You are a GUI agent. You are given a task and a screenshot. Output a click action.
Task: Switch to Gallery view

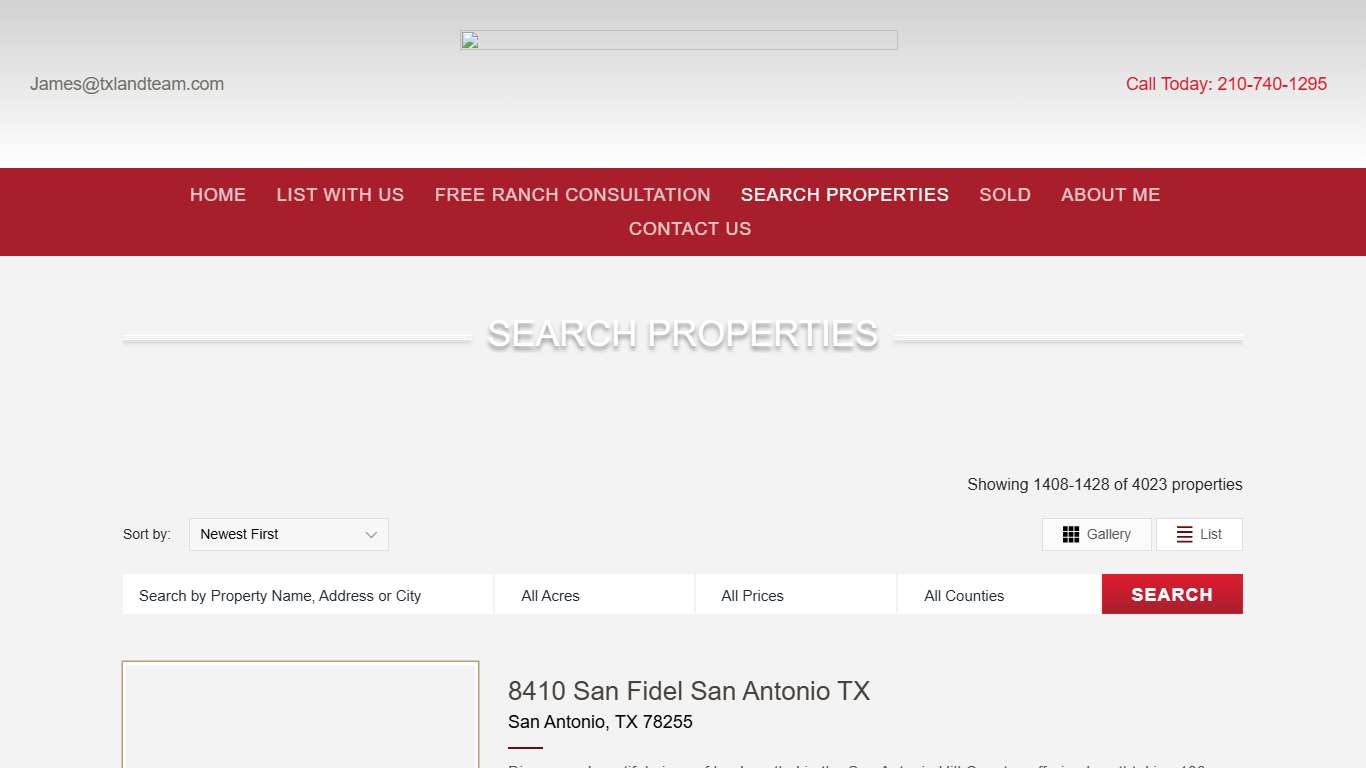coord(1096,534)
